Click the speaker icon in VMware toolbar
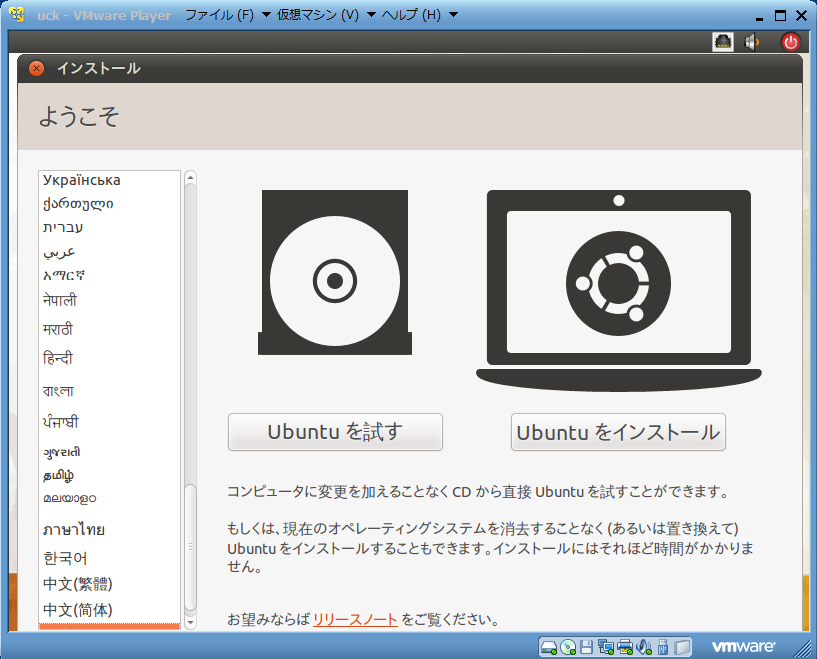 tap(751, 42)
